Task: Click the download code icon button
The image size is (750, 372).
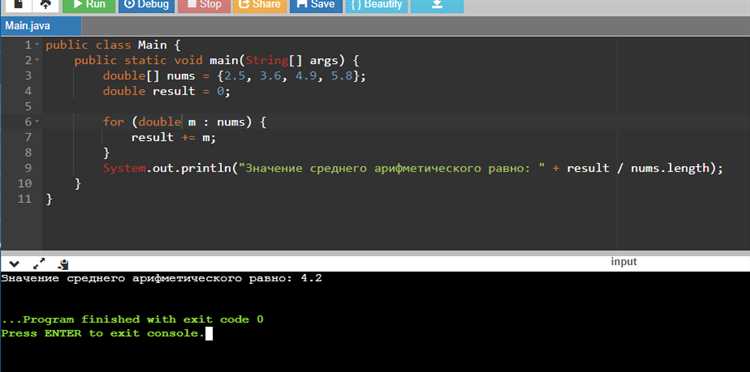Action: tap(437, 5)
